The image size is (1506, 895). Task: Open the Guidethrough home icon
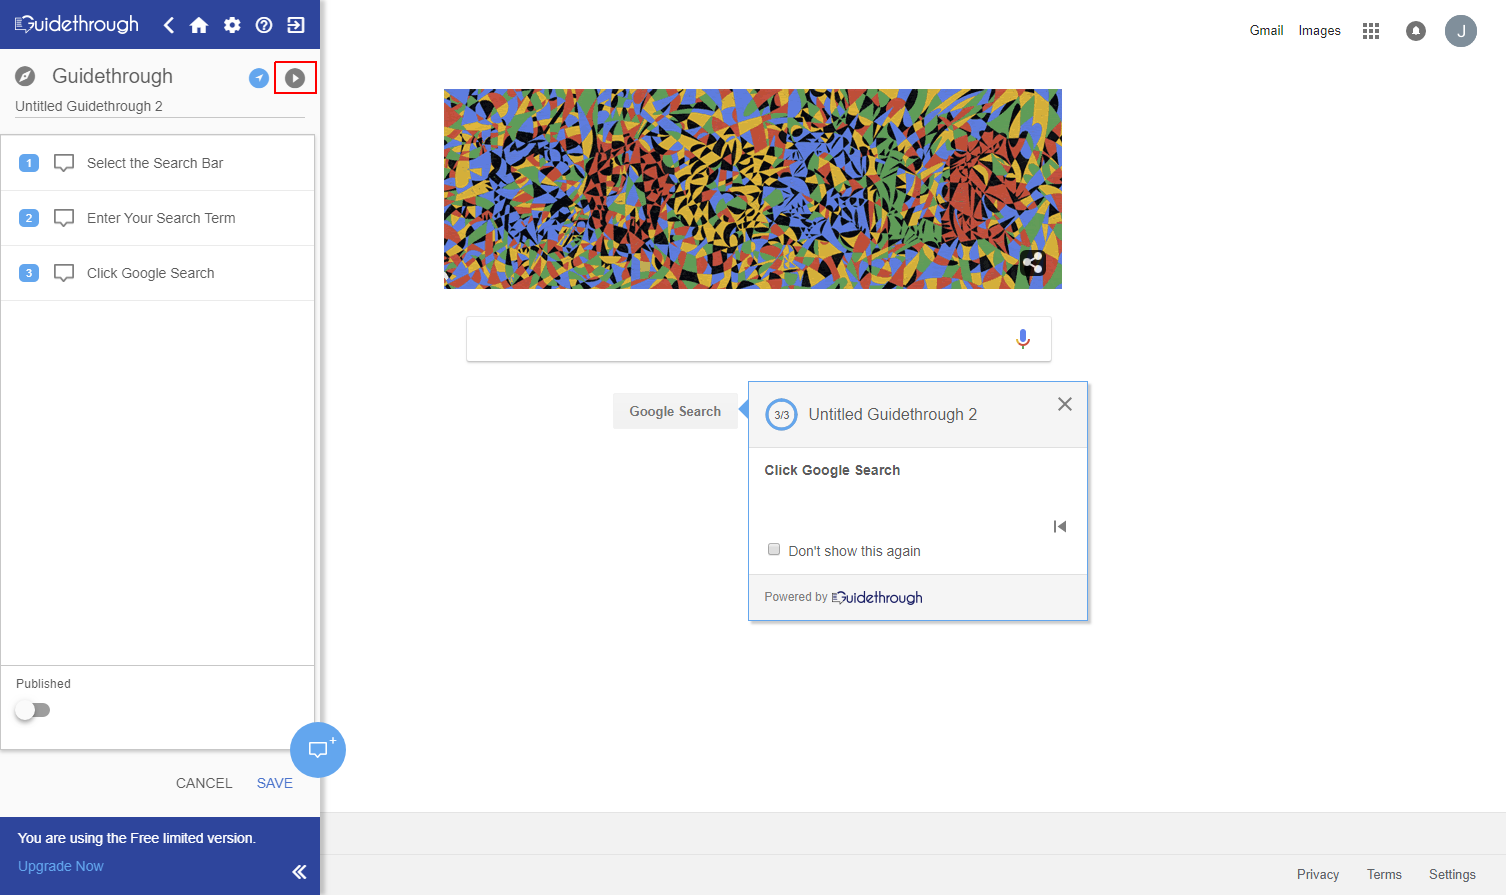(x=199, y=25)
